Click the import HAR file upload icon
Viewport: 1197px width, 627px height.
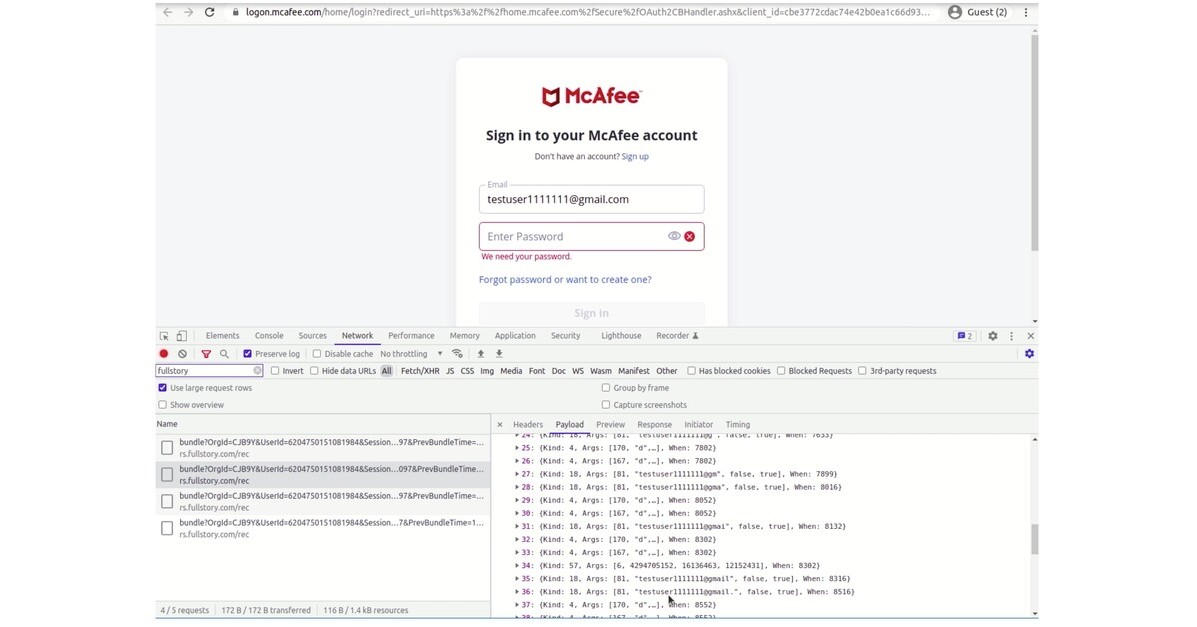click(481, 354)
